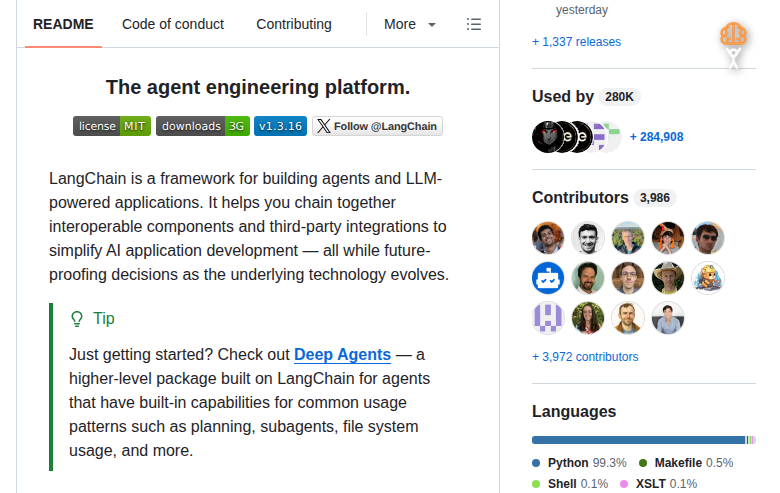This screenshot has height=493, width=780.
Task: Click the 'The agent engineering platform.' heading
Action: pos(258,88)
